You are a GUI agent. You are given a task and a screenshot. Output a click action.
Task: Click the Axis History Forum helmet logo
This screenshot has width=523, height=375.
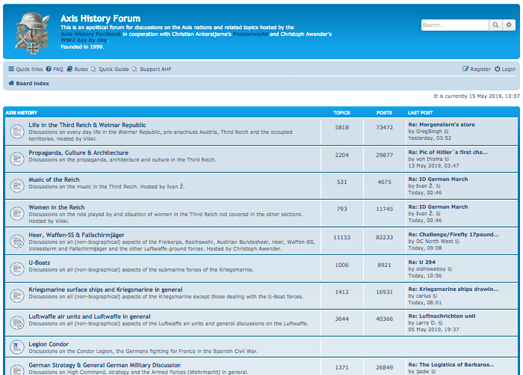click(x=32, y=33)
